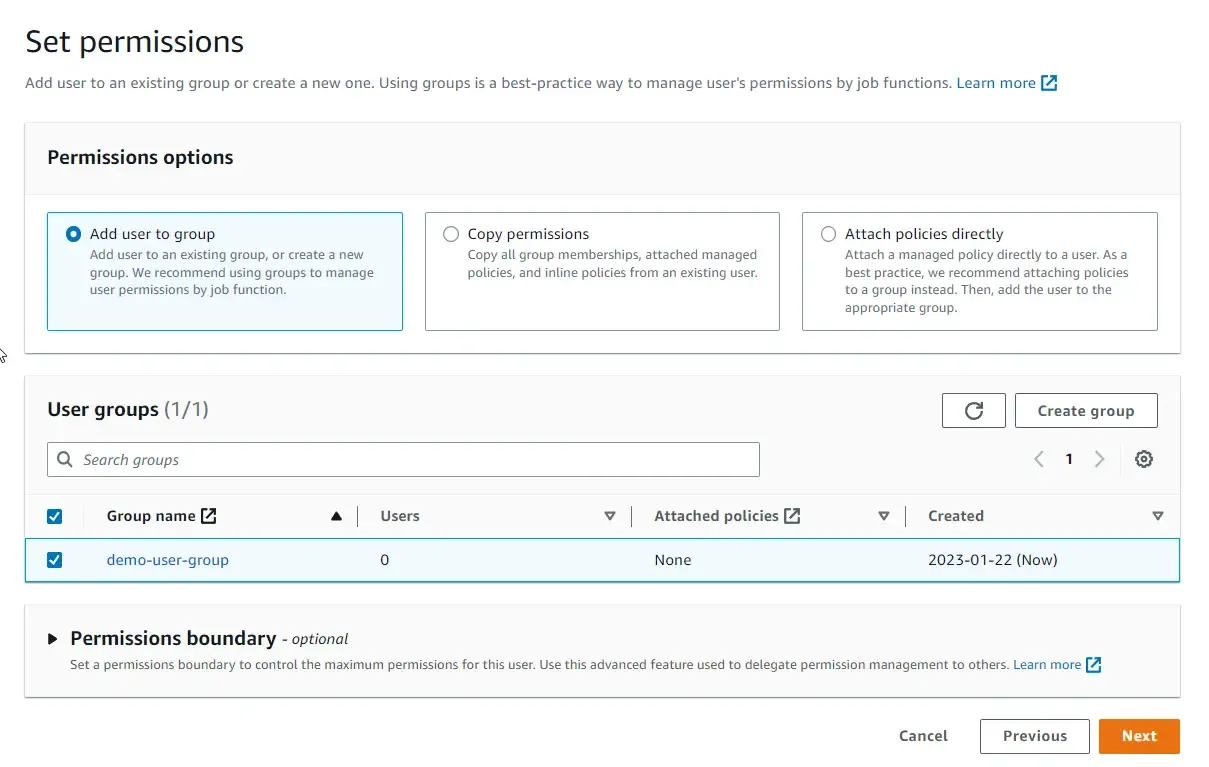Open the table preferences gear icon
Viewport: 1209px width, 767px height.
1143,459
